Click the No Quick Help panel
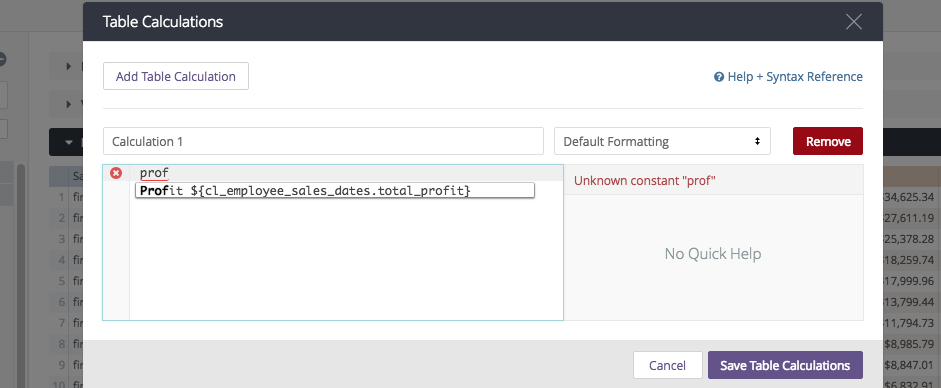The image size is (941, 388). click(713, 254)
